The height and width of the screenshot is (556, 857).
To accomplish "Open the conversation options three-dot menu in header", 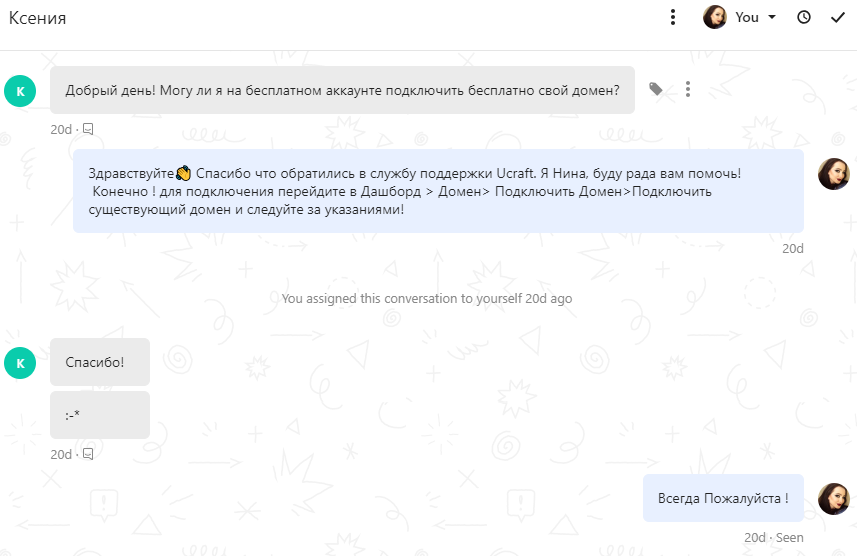I will pos(673,17).
